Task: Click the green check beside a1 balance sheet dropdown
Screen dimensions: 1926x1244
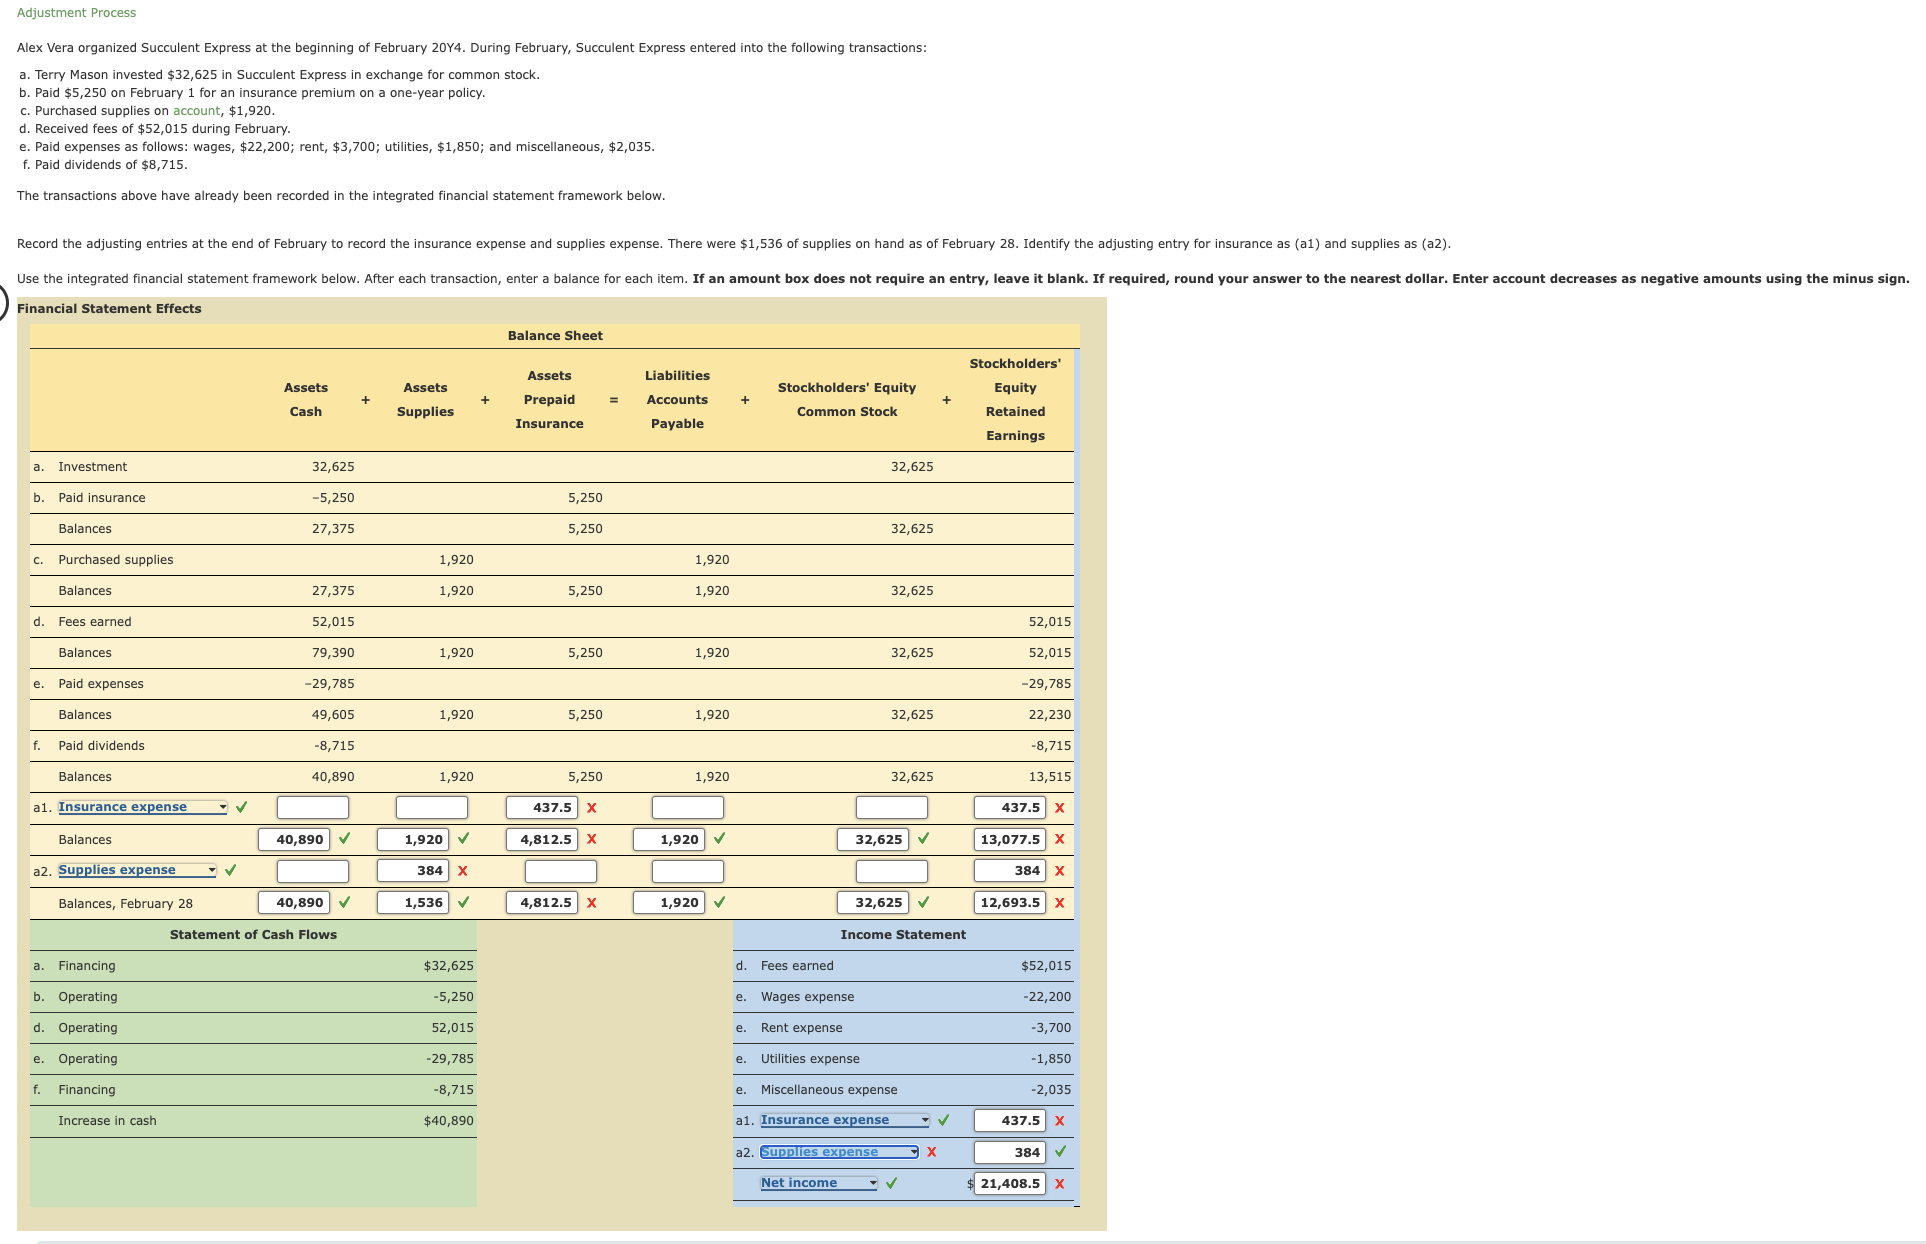Action: (242, 807)
